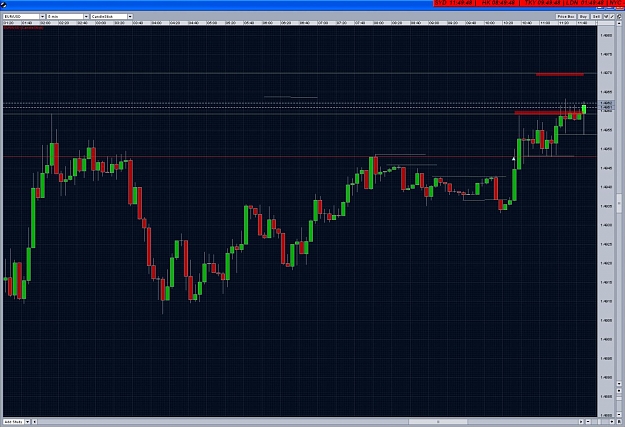Click the EUR/USD symbol field
Viewport: 625px width, 427px height.
22,16
